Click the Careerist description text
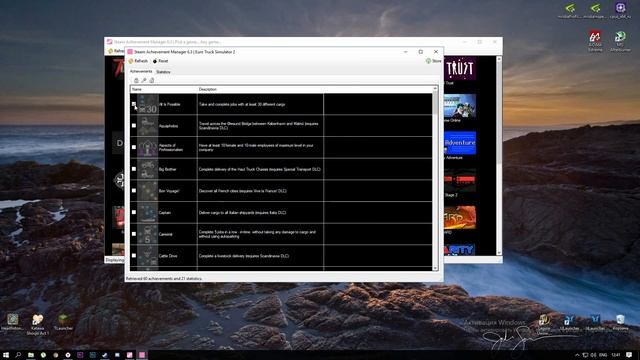 [x=257, y=234]
